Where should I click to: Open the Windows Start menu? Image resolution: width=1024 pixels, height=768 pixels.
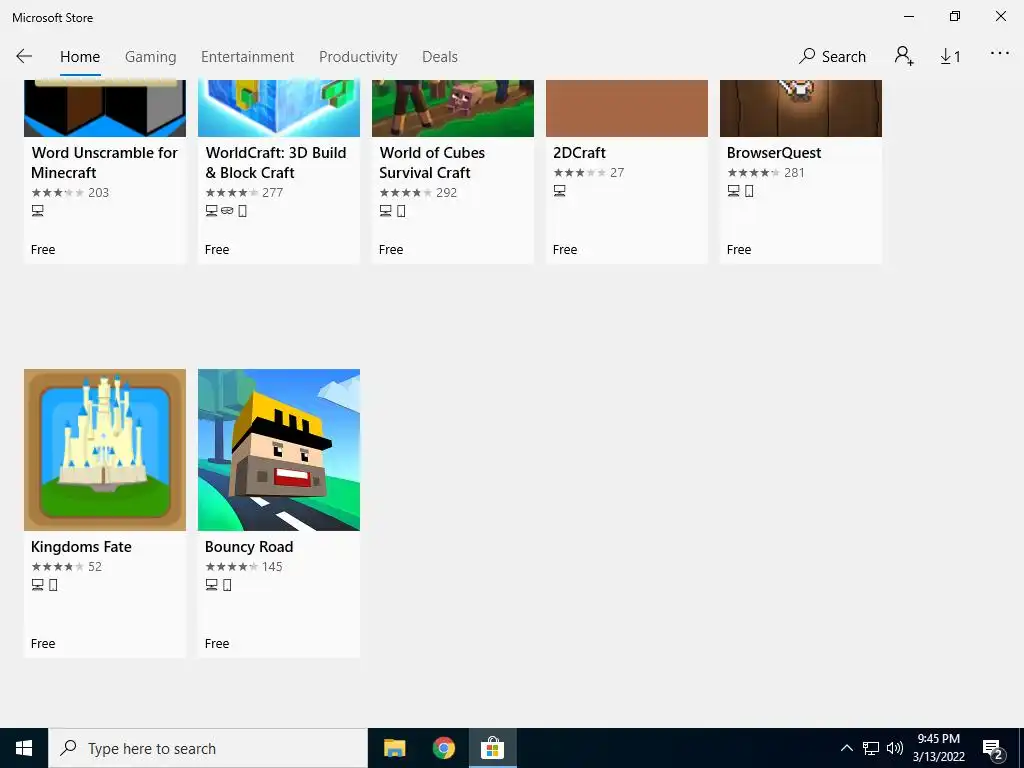click(x=24, y=748)
